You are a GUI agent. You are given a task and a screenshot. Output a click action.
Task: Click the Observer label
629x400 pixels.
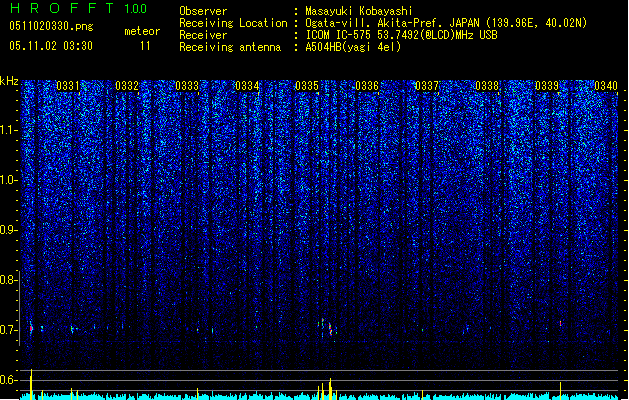click(203, 11)
